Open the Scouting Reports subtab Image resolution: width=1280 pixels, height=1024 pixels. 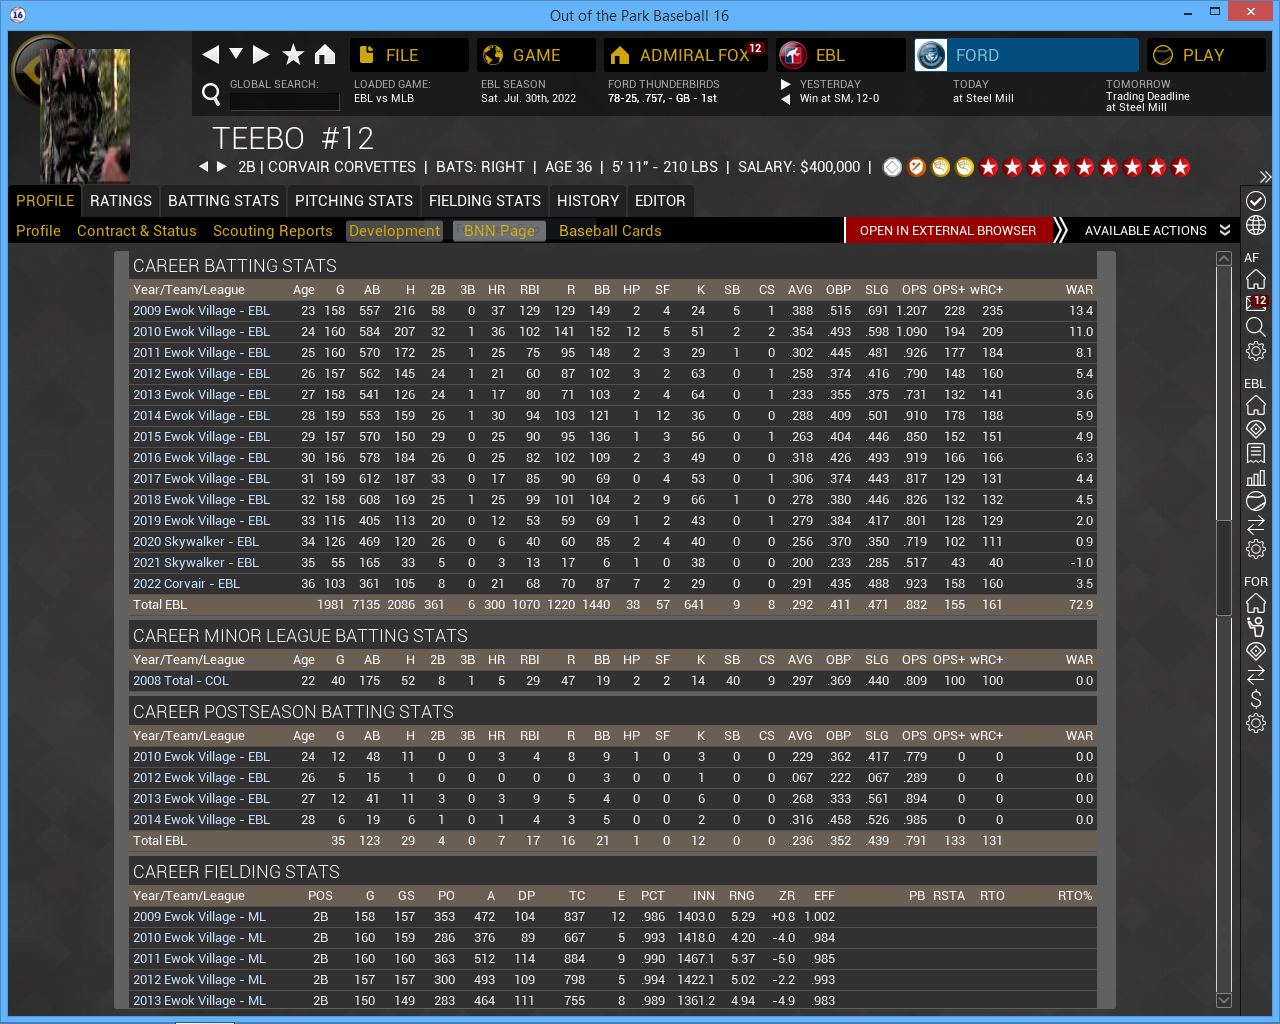tap(272, 231)
